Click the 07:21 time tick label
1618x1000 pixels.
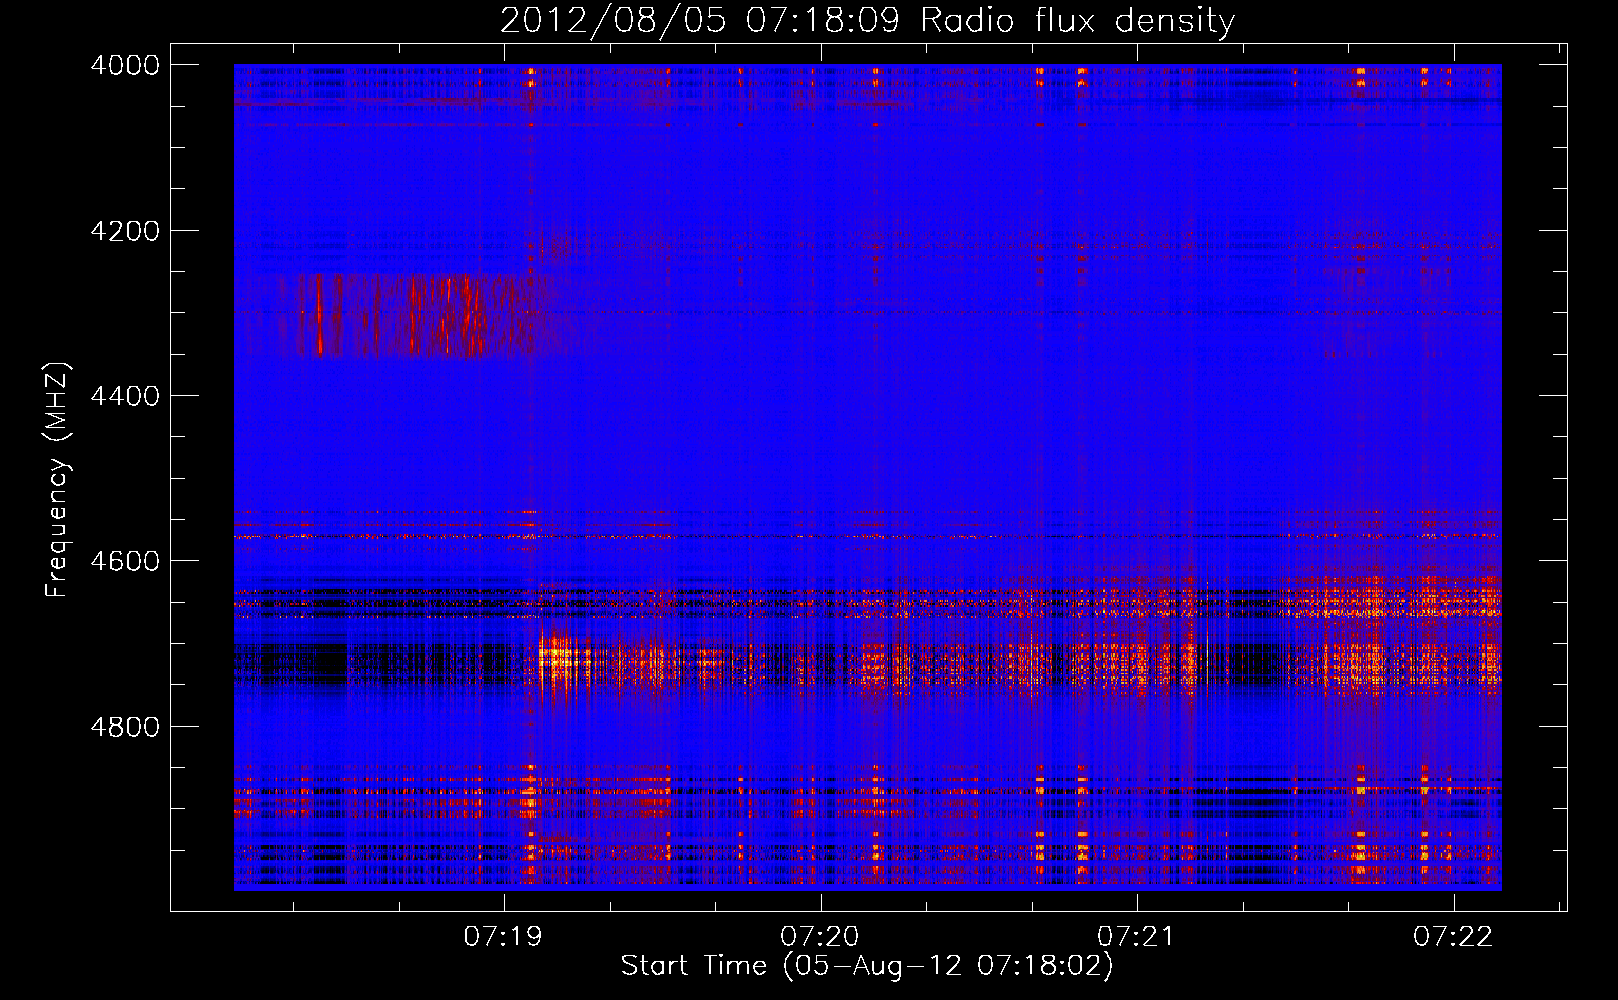coord(1136,936)
